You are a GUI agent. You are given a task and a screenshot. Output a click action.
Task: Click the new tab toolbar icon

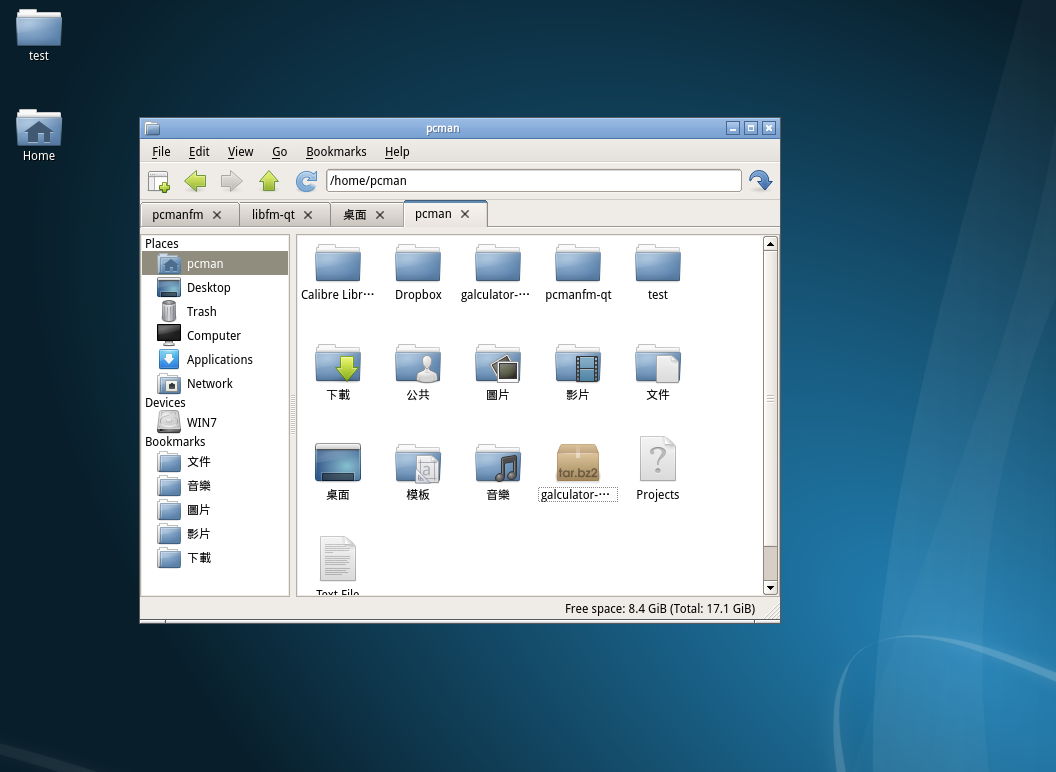[x=159, y=181]
